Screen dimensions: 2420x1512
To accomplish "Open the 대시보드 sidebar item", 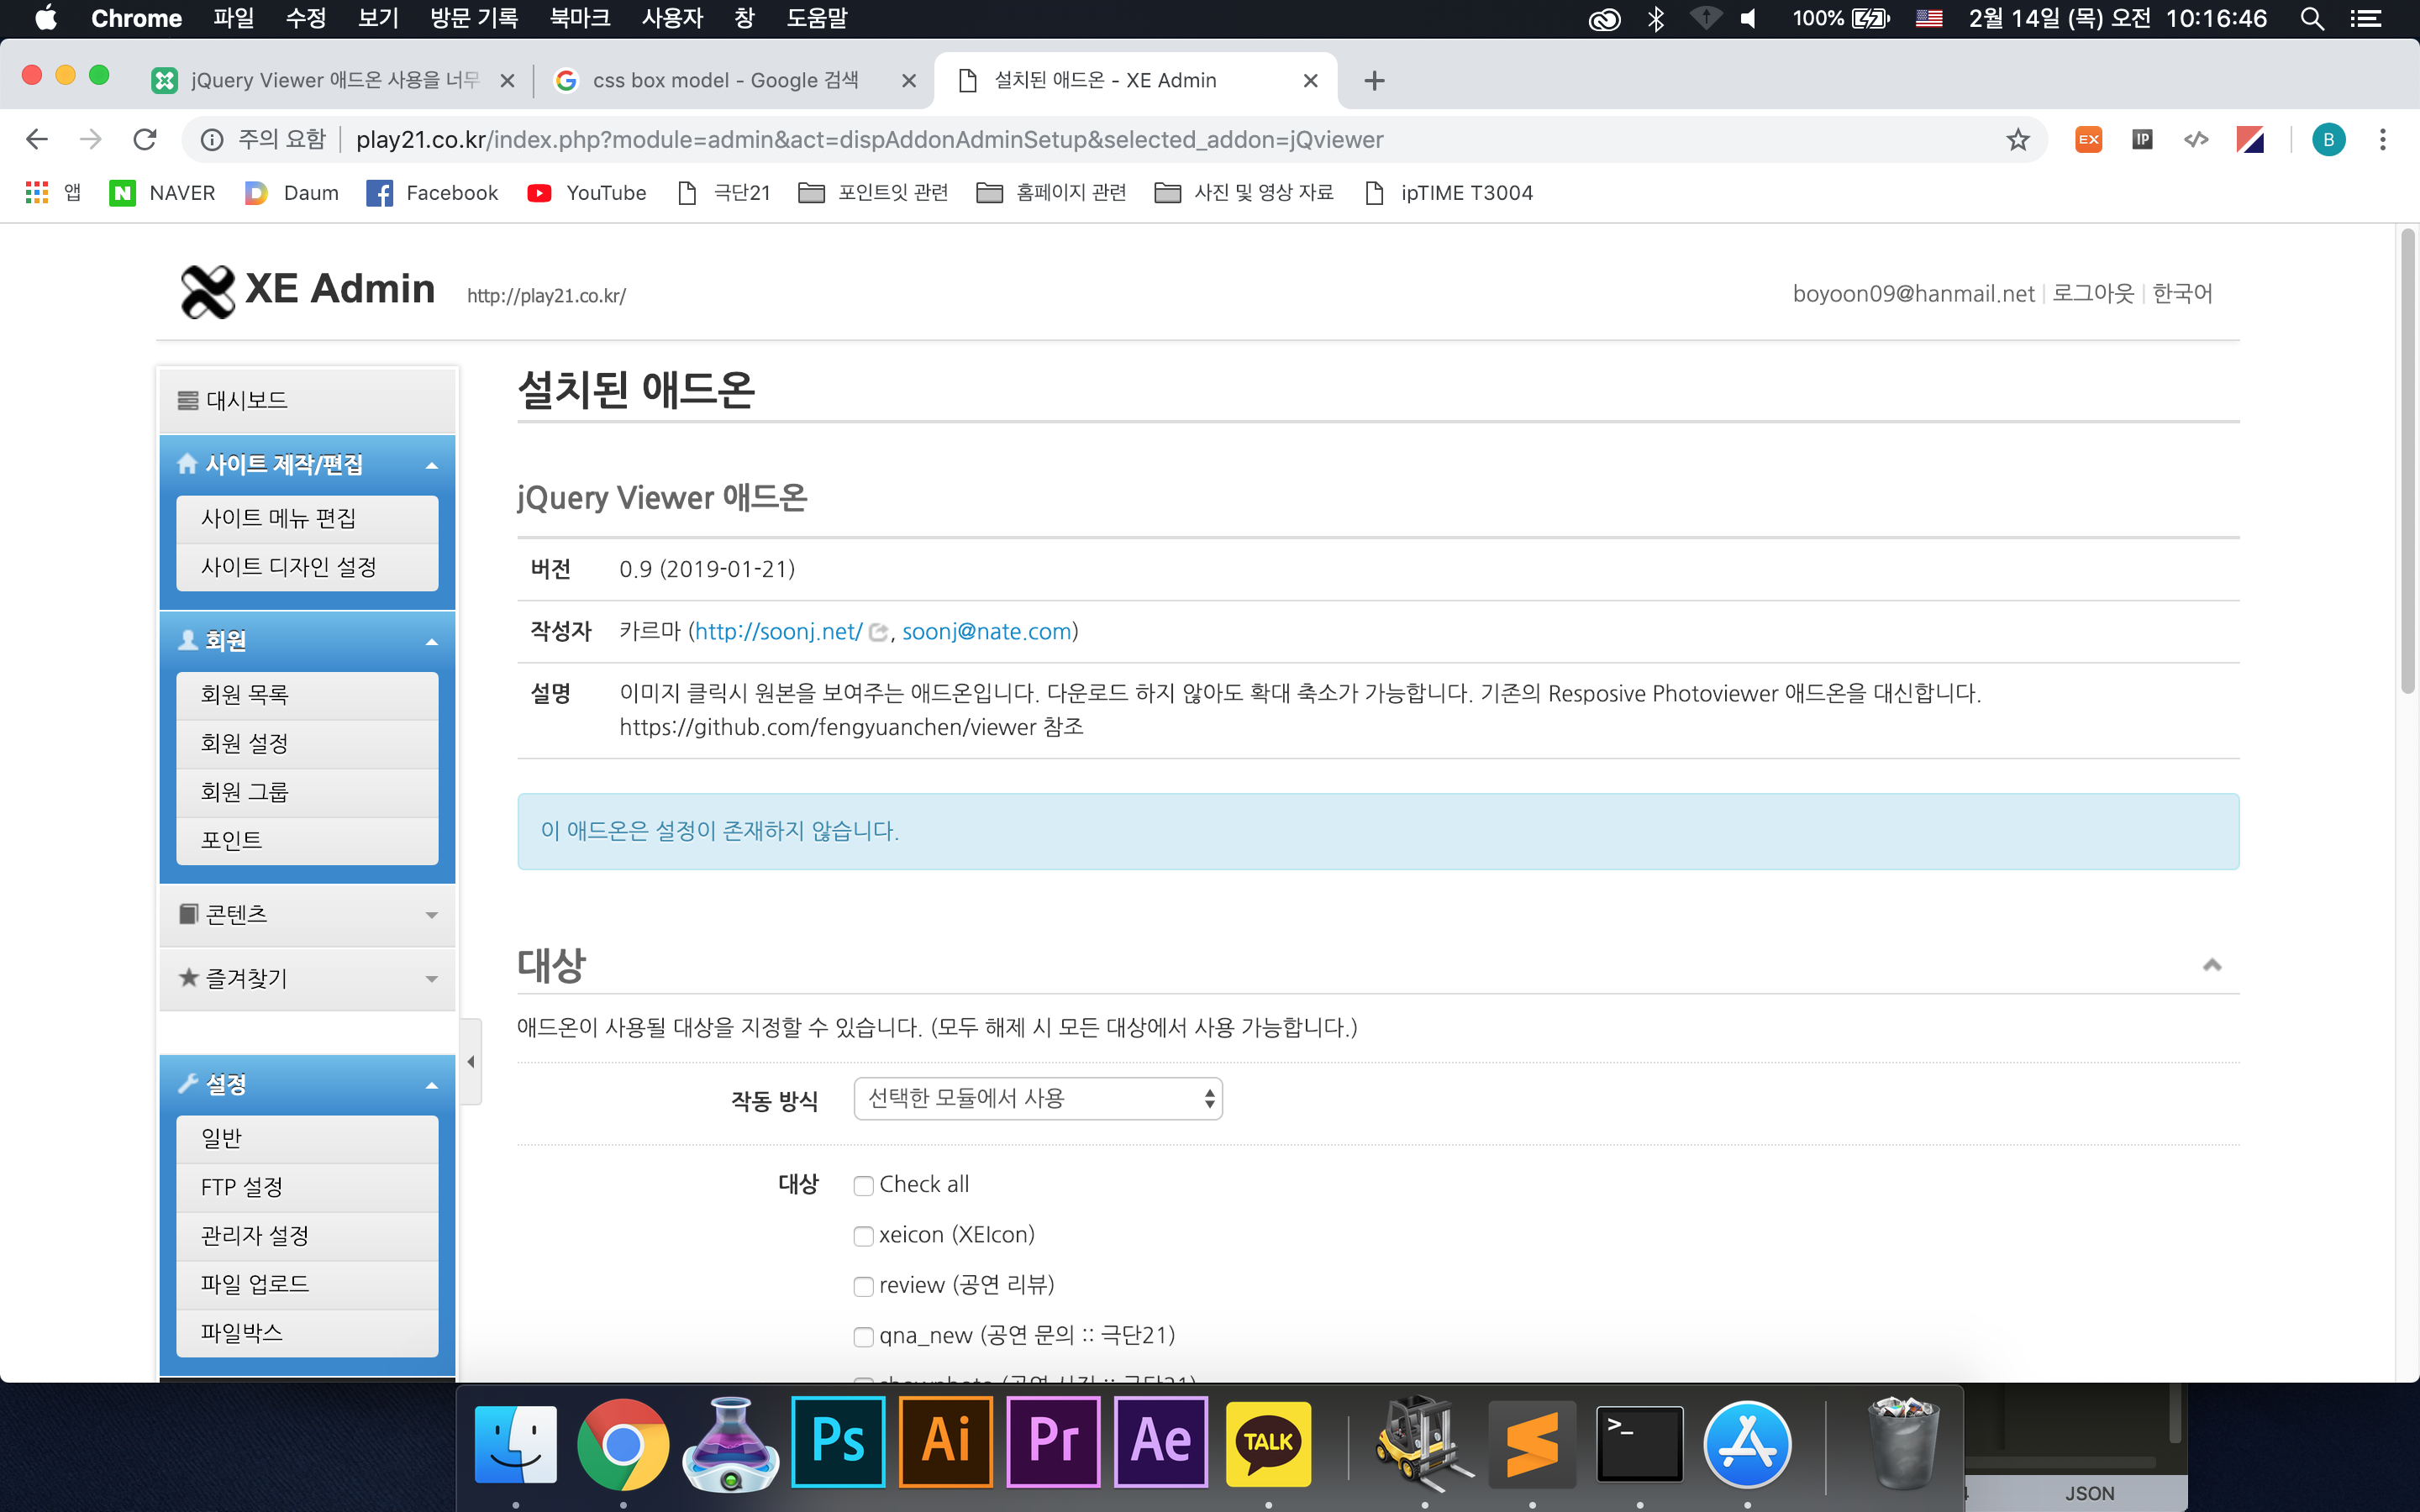I will click(x=308, y=400).
